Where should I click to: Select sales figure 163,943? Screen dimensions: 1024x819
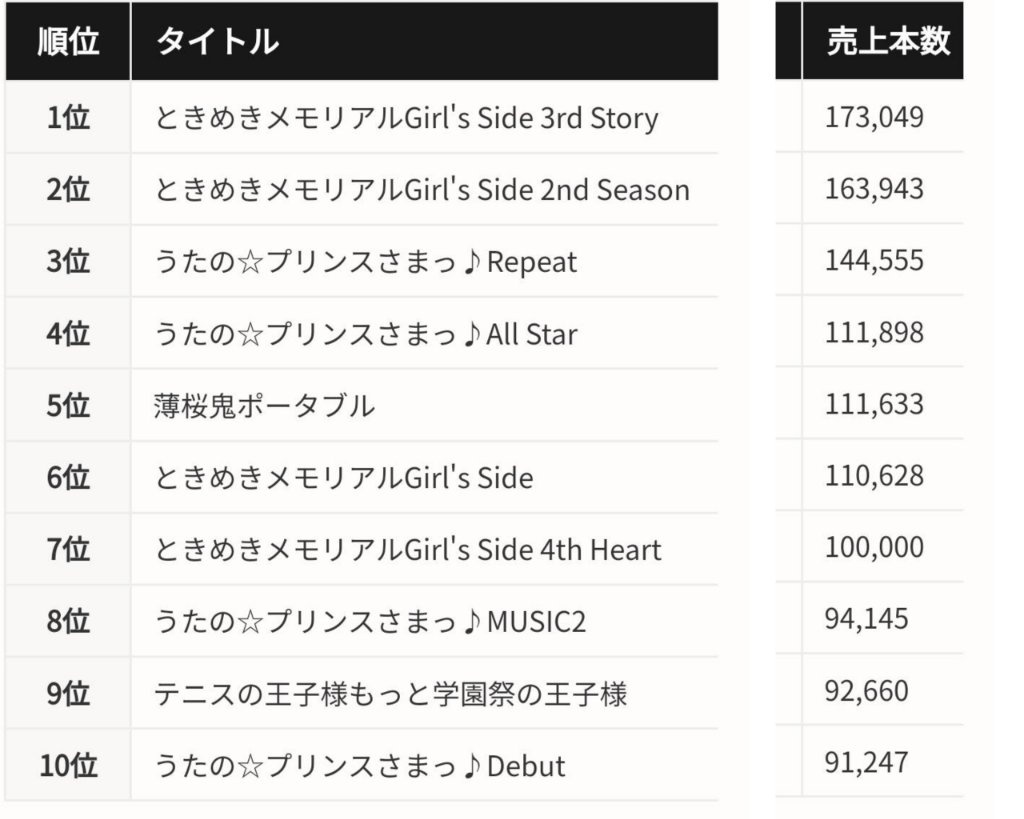[874, 189]
